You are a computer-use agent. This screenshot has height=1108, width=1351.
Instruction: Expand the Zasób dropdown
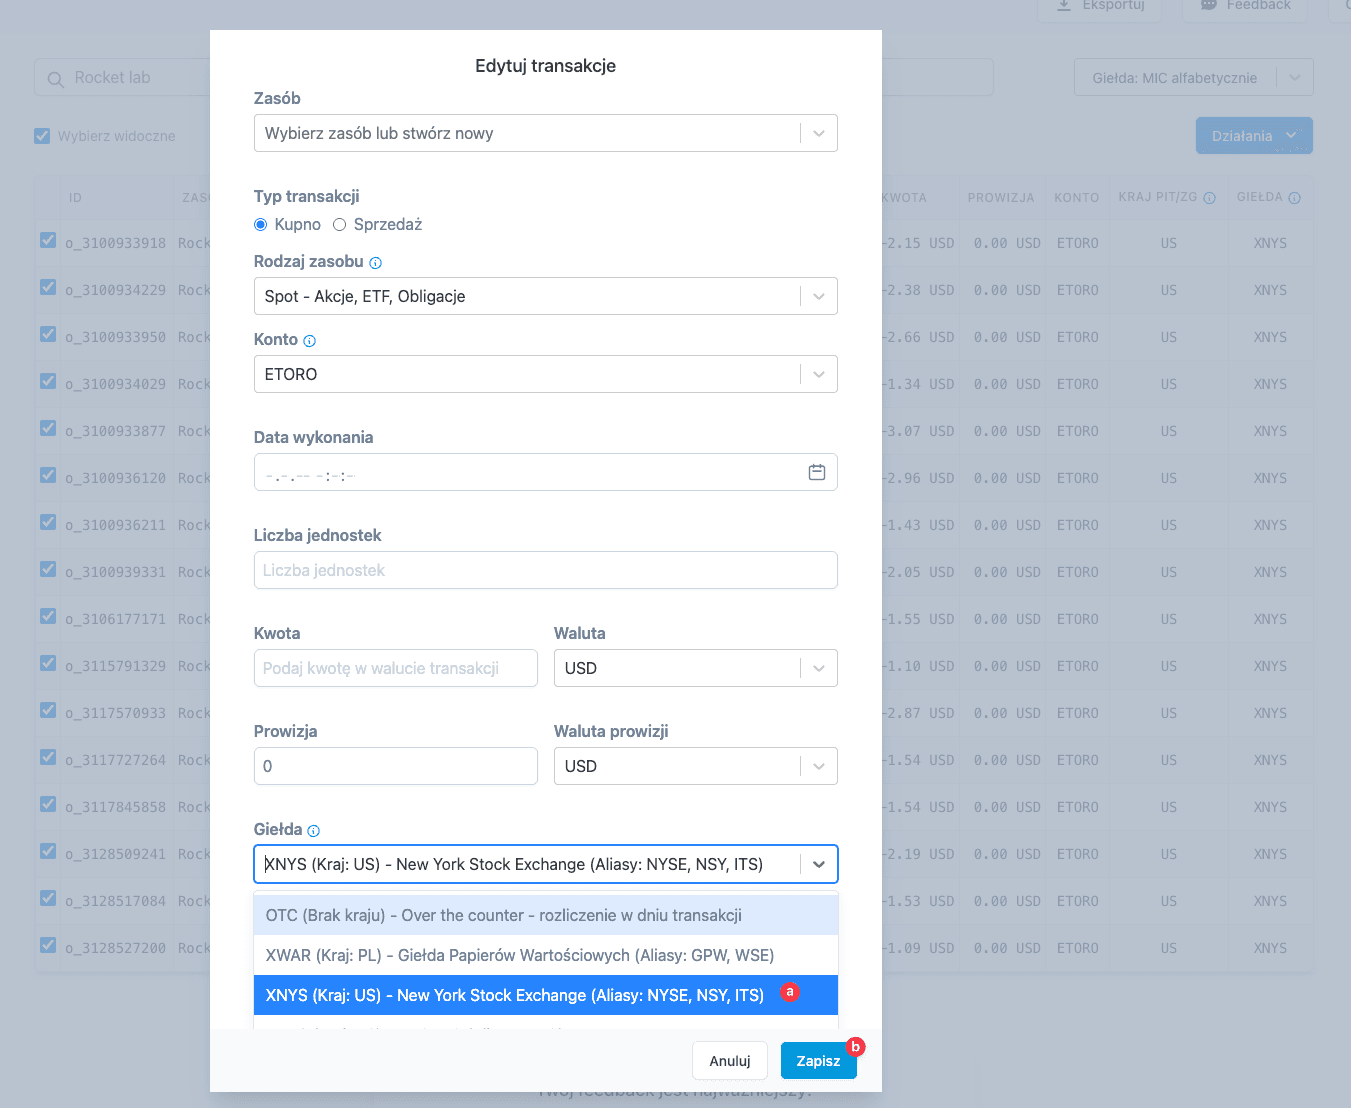(x=818, y=133)
